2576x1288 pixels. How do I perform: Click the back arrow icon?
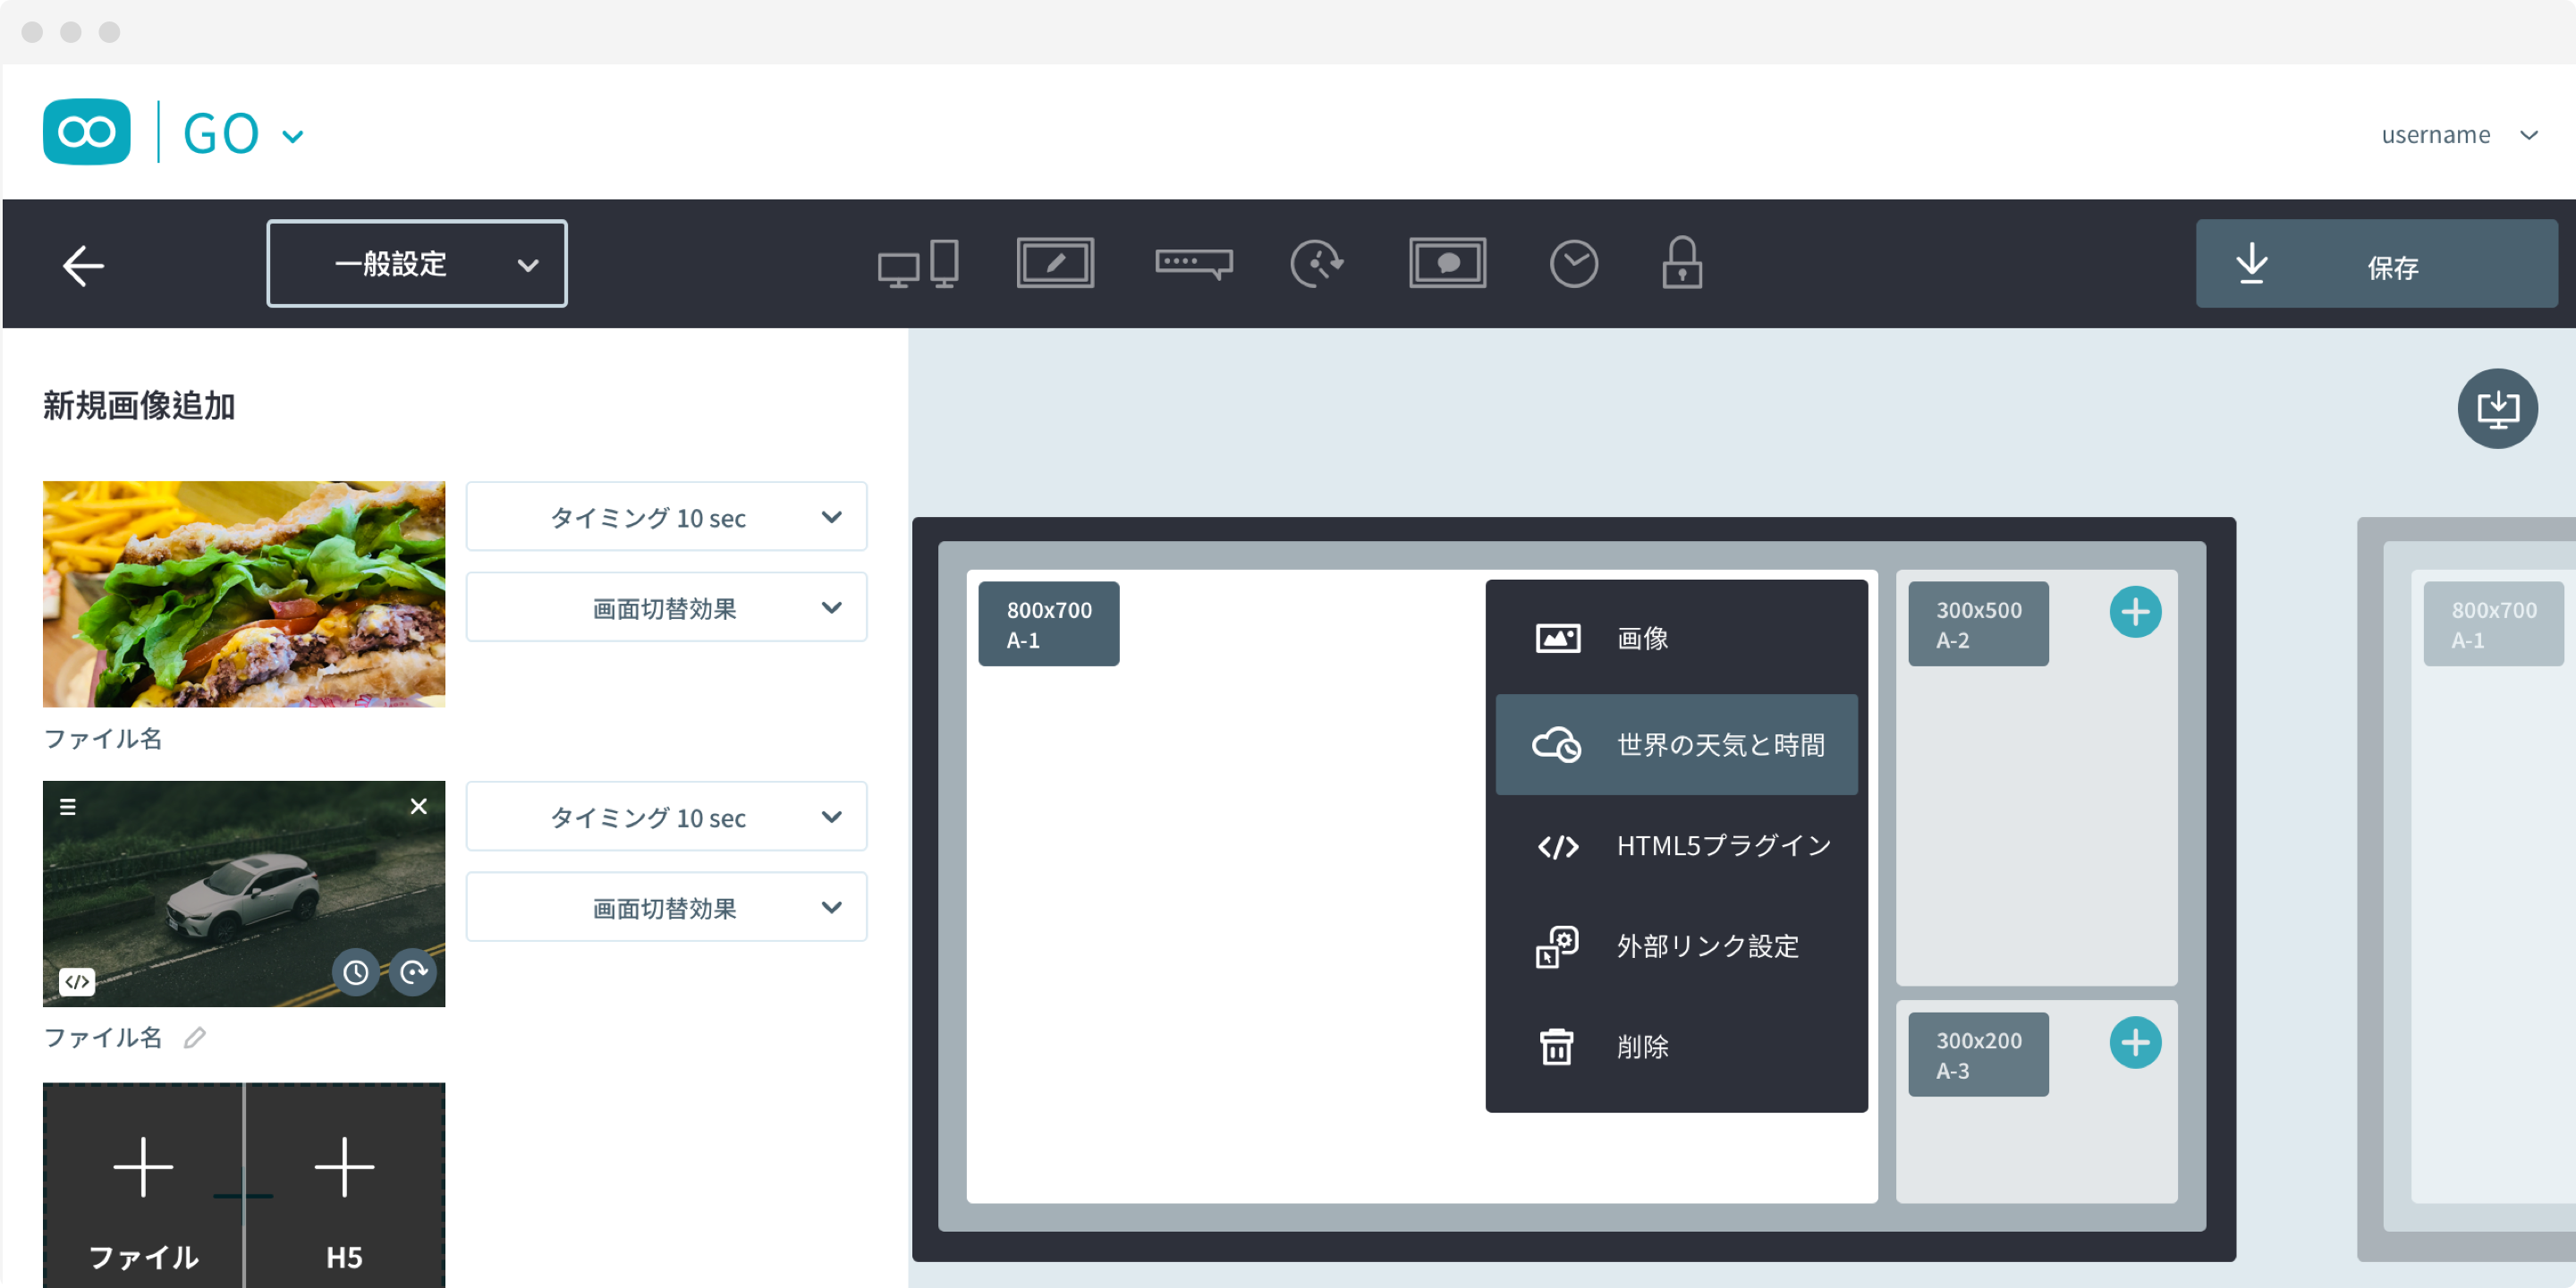coord(83,265)
